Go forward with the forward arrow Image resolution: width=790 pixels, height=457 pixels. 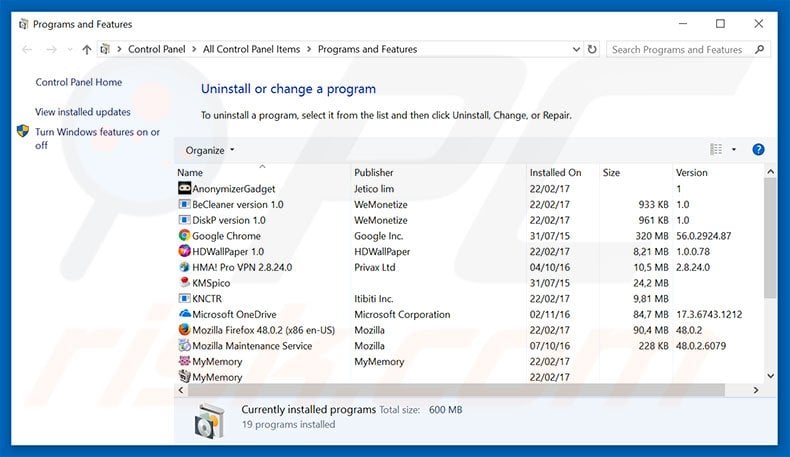(x=51, y=49)
